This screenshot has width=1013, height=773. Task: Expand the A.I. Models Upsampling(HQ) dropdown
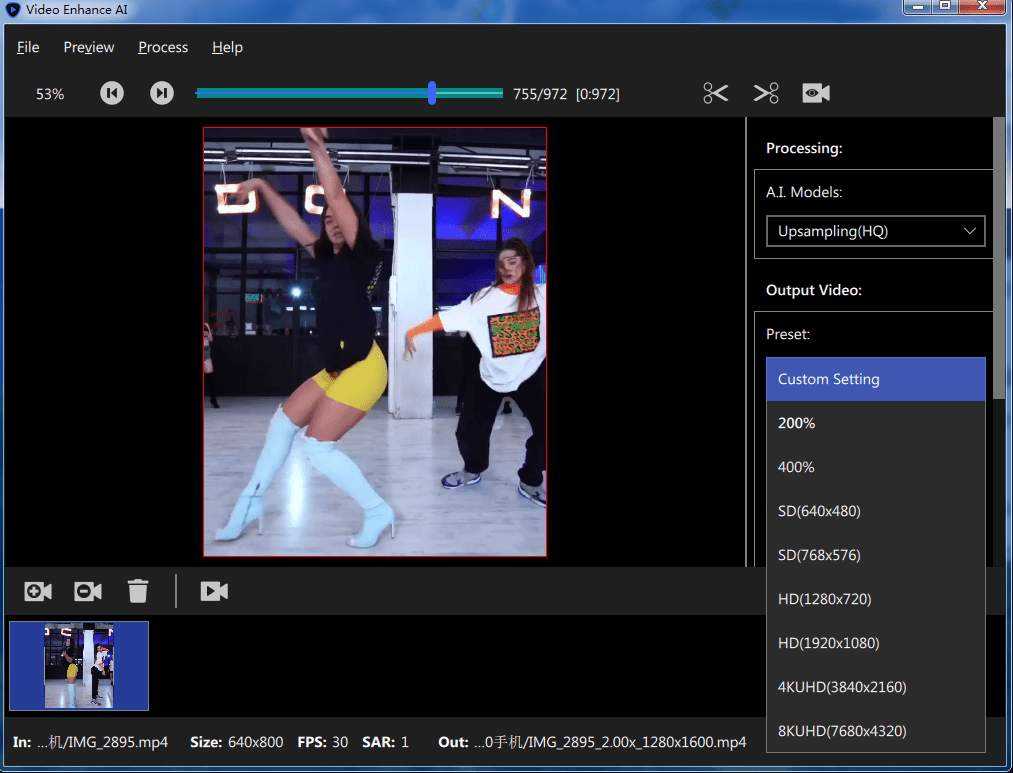pos(875,231)
